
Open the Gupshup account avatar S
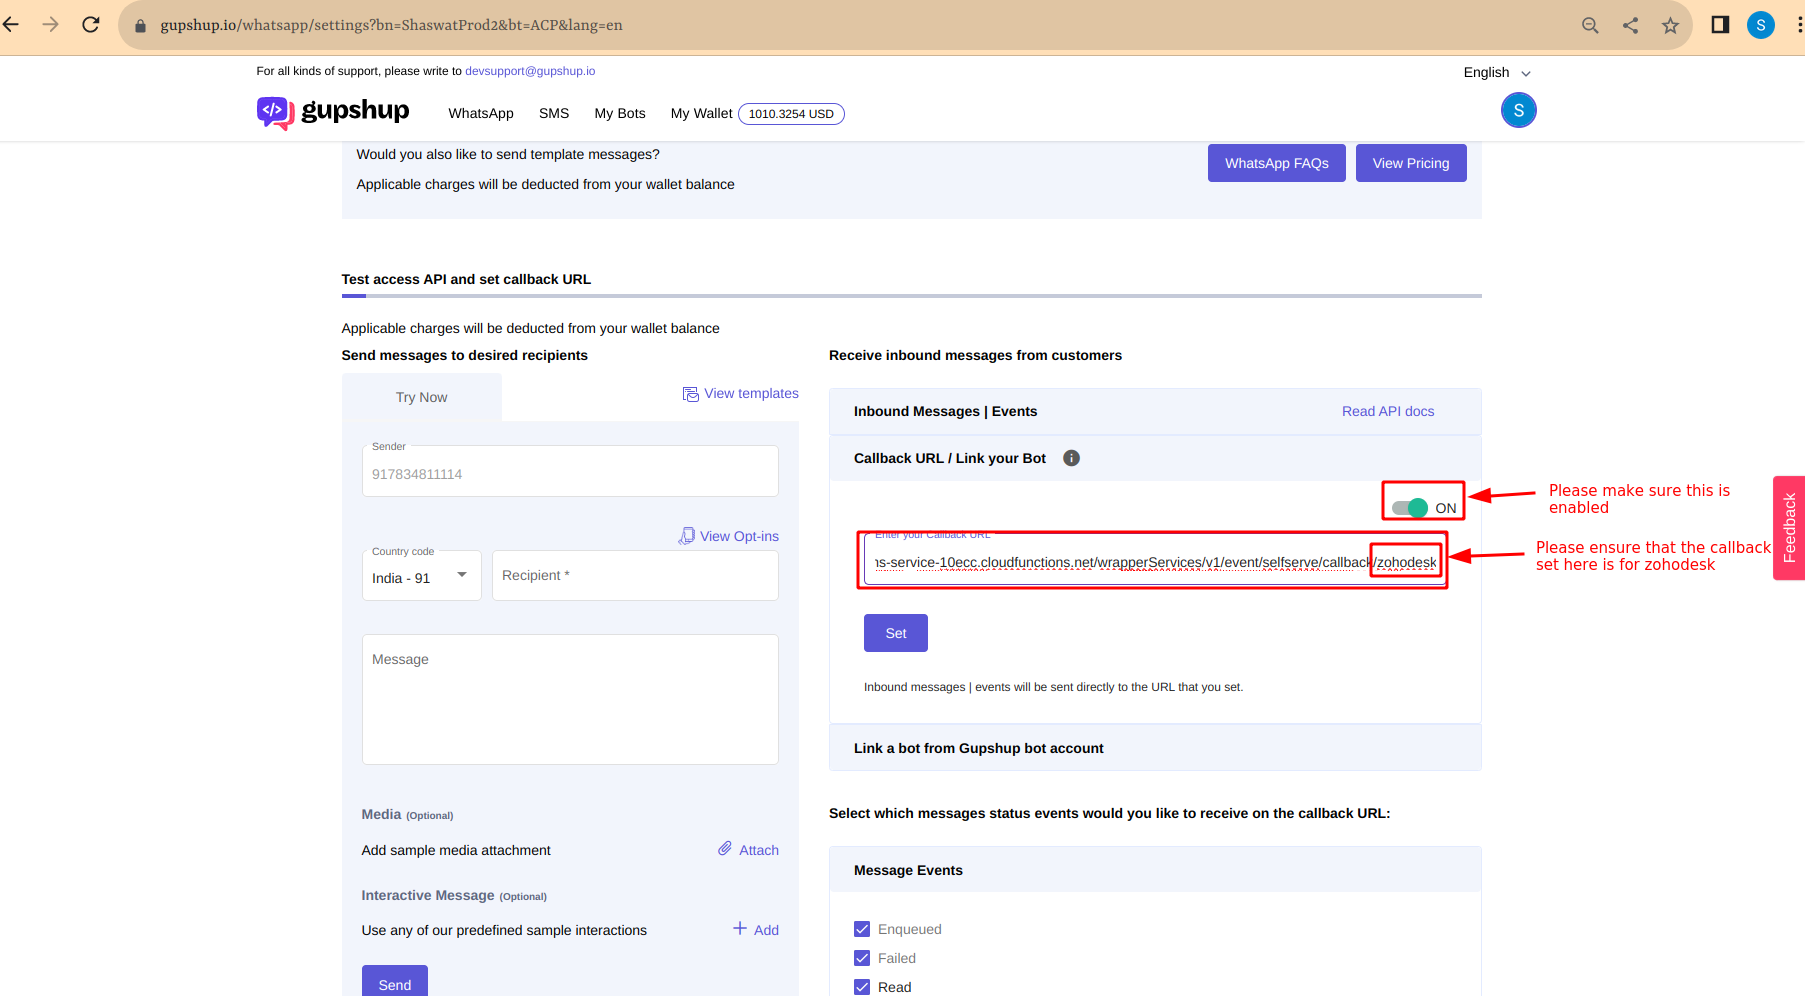click(1518, 110)
